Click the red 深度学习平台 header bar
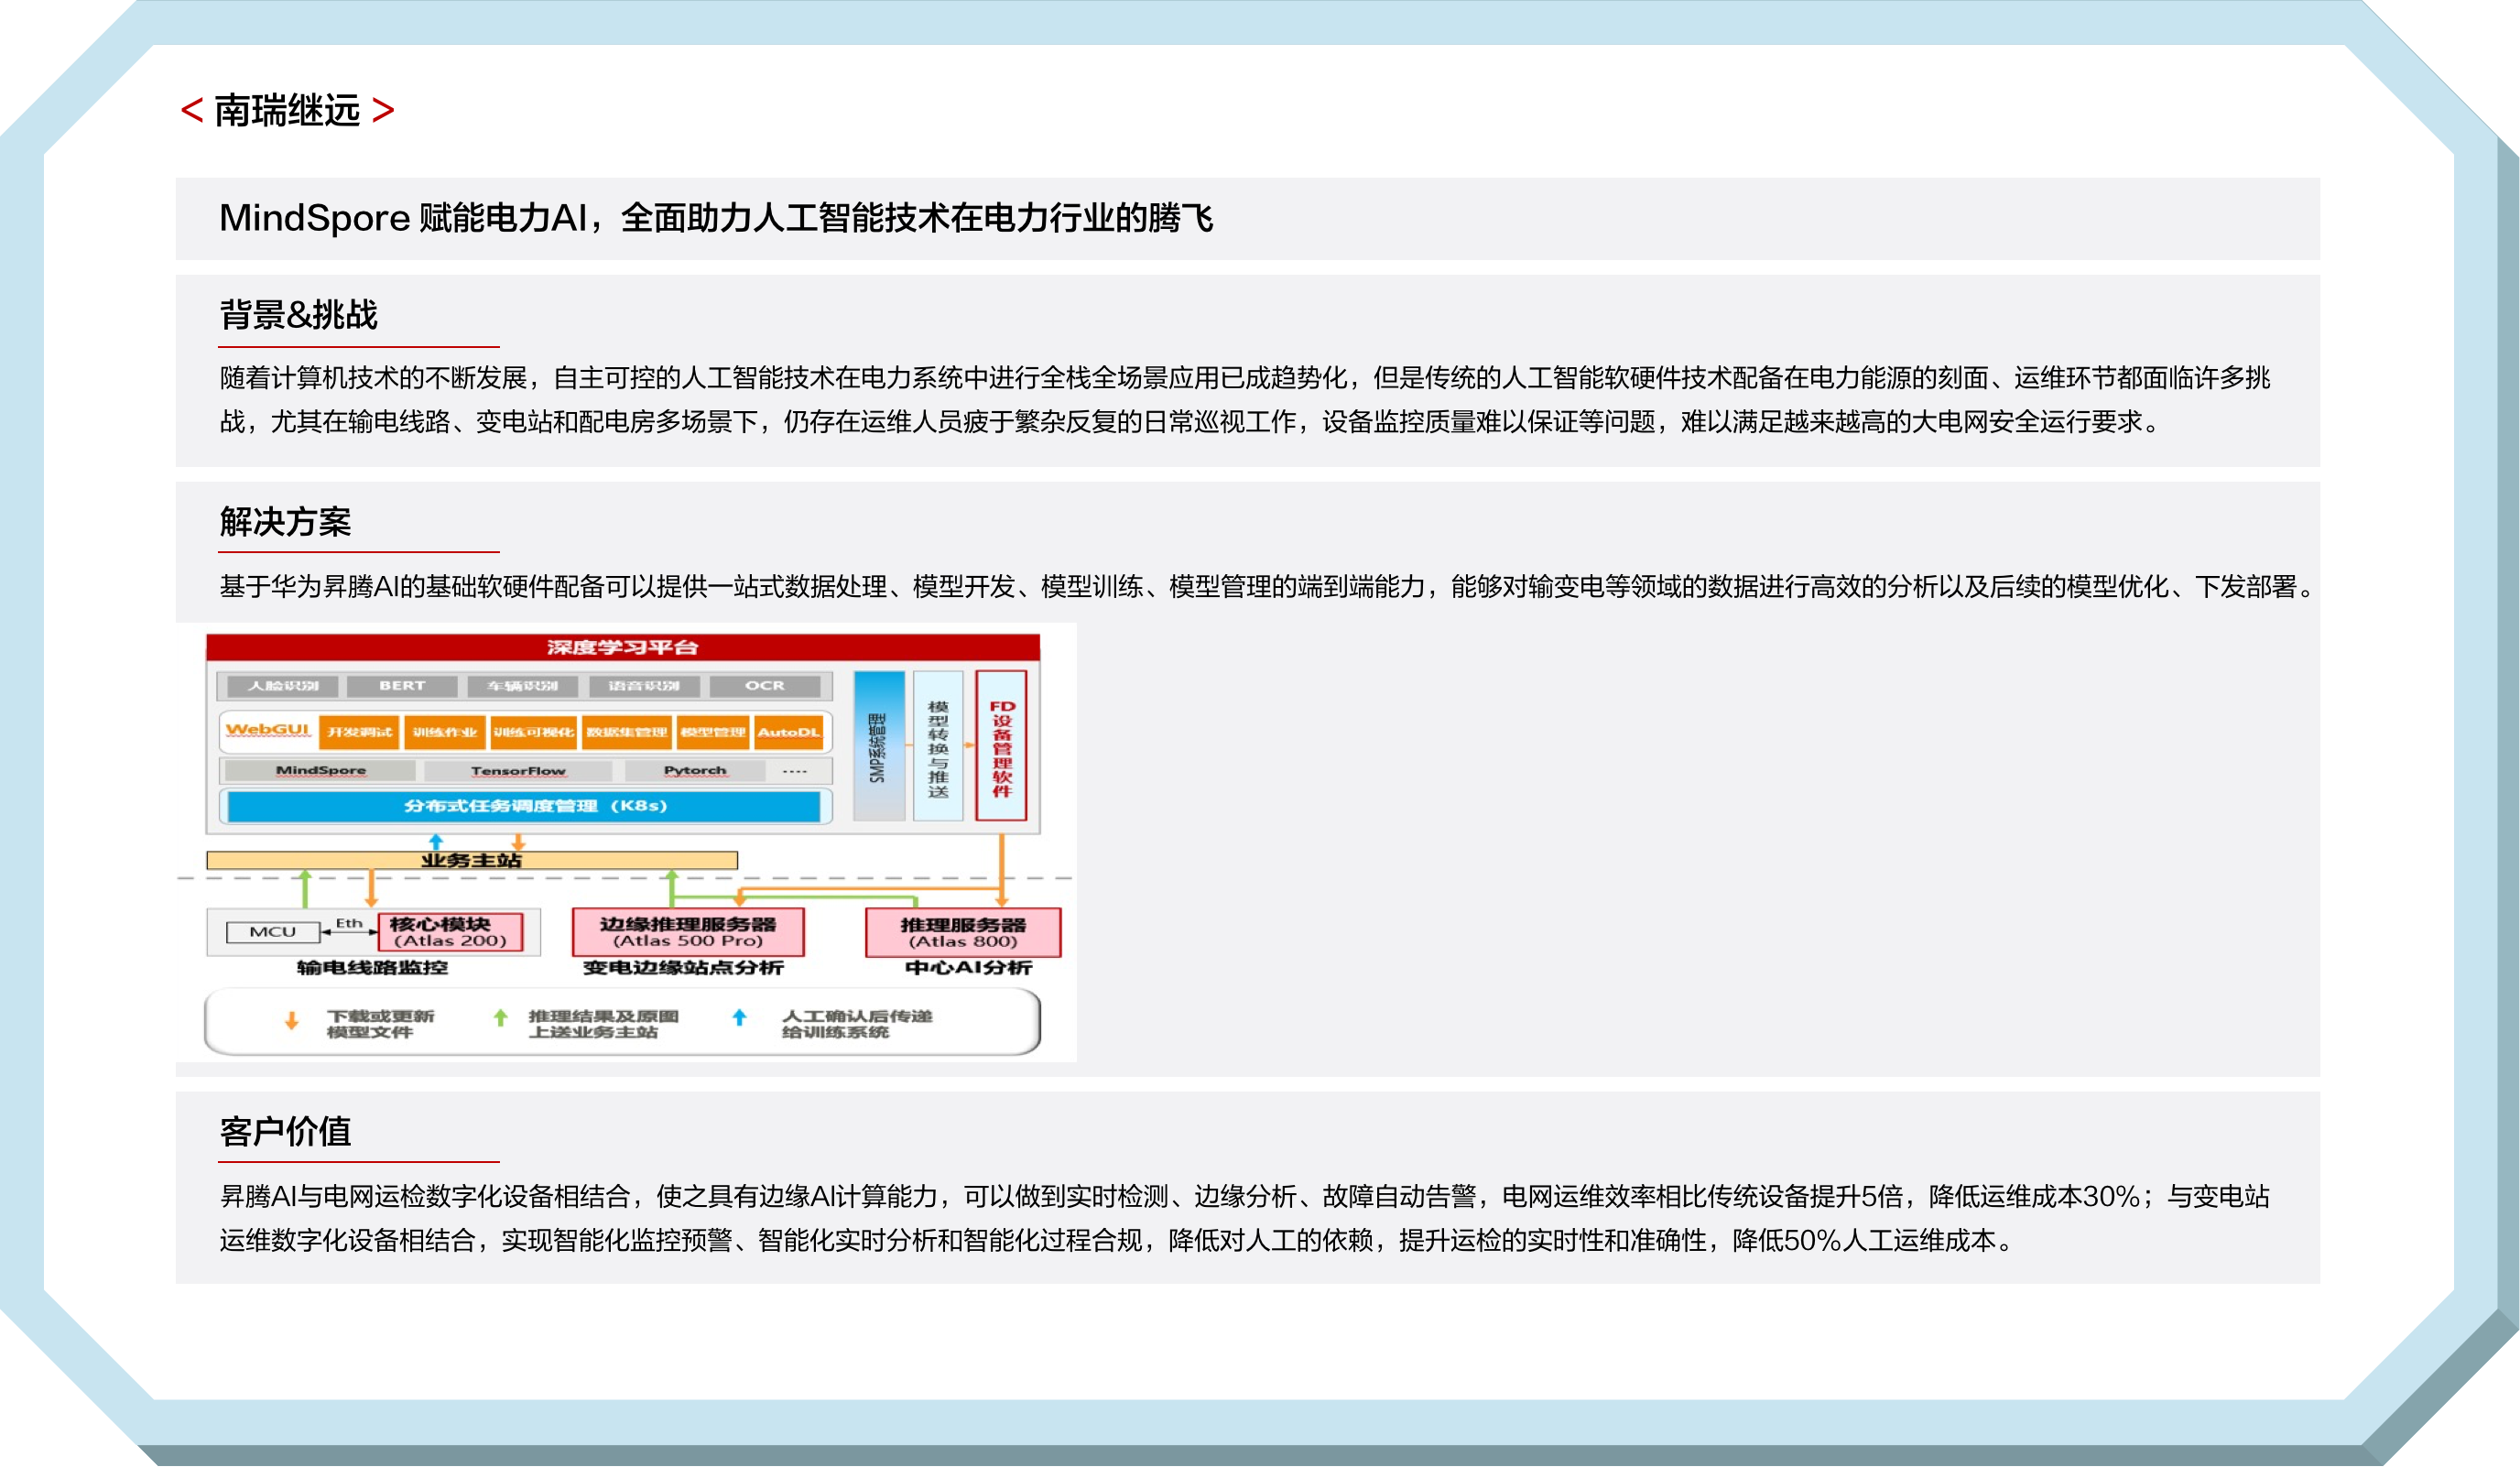This screenshot has height=1467, width=2520. point(622,647)
